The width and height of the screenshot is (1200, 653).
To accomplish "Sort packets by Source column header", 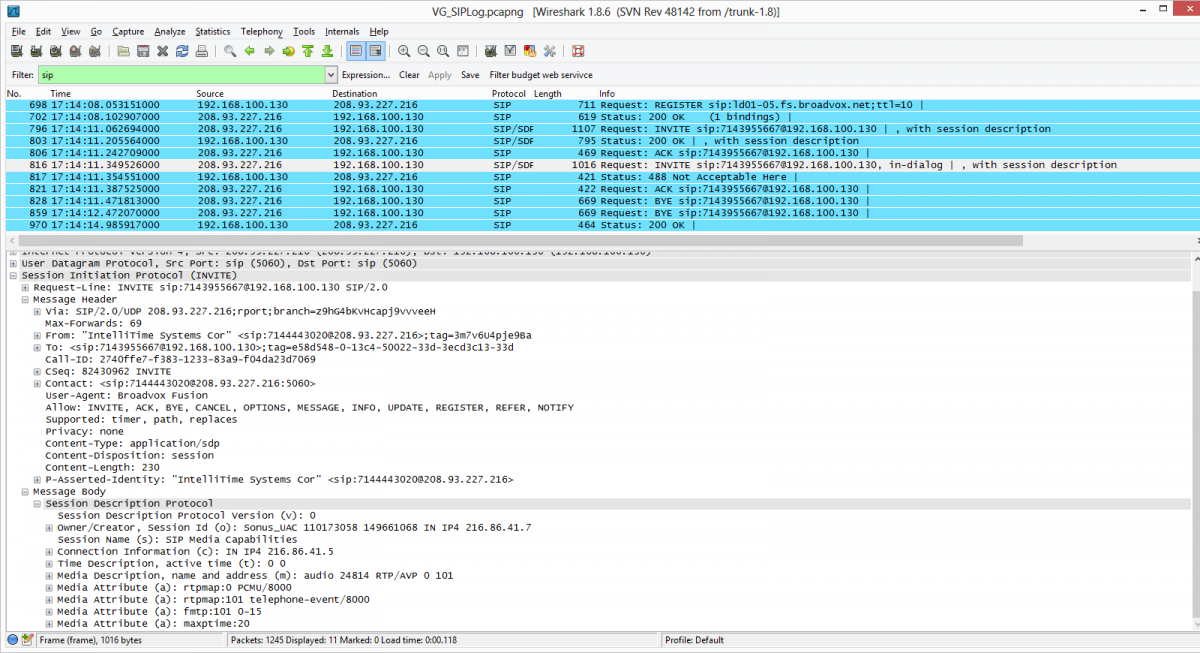I will [210, 93].
